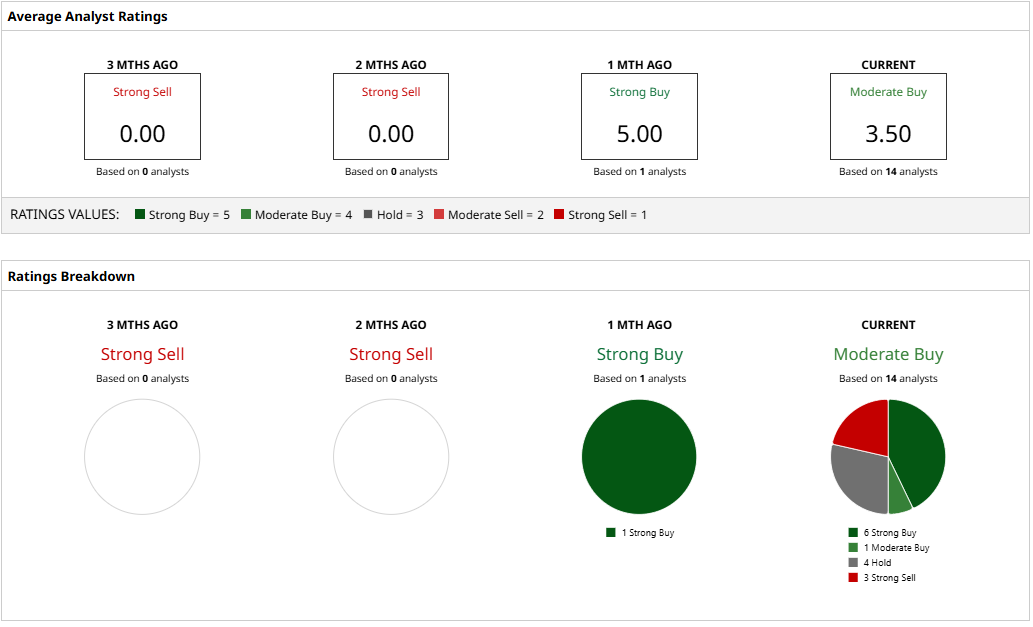Click the 'RATINGS VALUES:' label
Screen dimensions: 1033x627
tap(65, 215)
